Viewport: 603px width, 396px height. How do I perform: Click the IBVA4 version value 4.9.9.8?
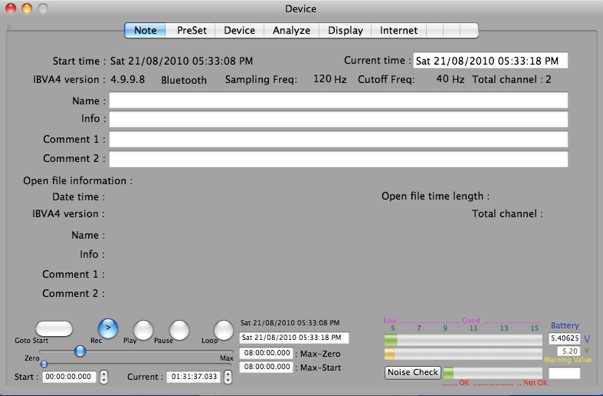128,80
